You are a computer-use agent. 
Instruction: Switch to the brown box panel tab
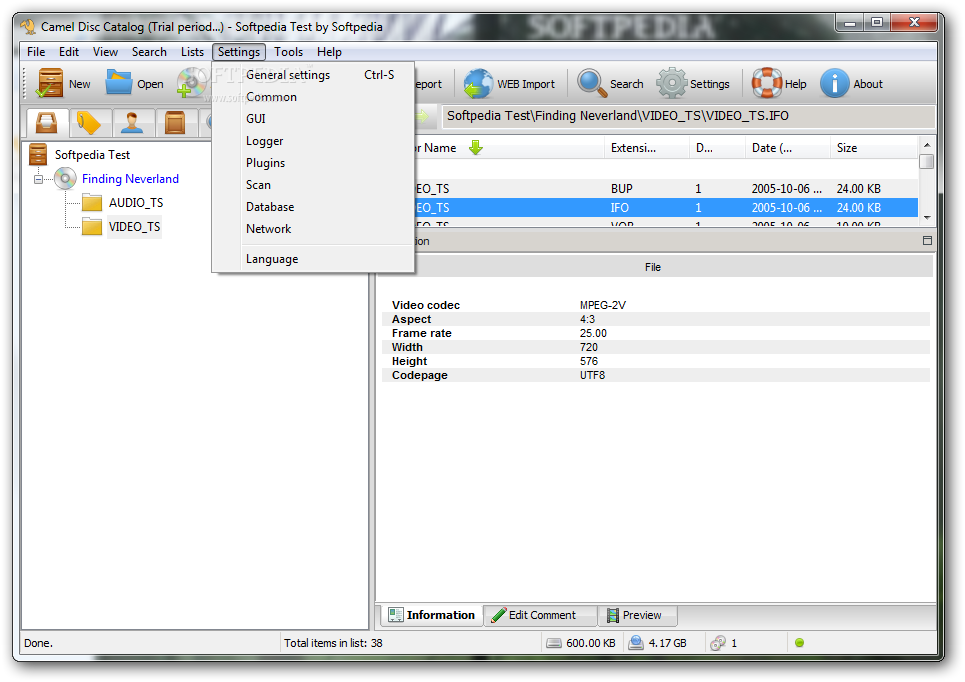click(x=175, y=122)
